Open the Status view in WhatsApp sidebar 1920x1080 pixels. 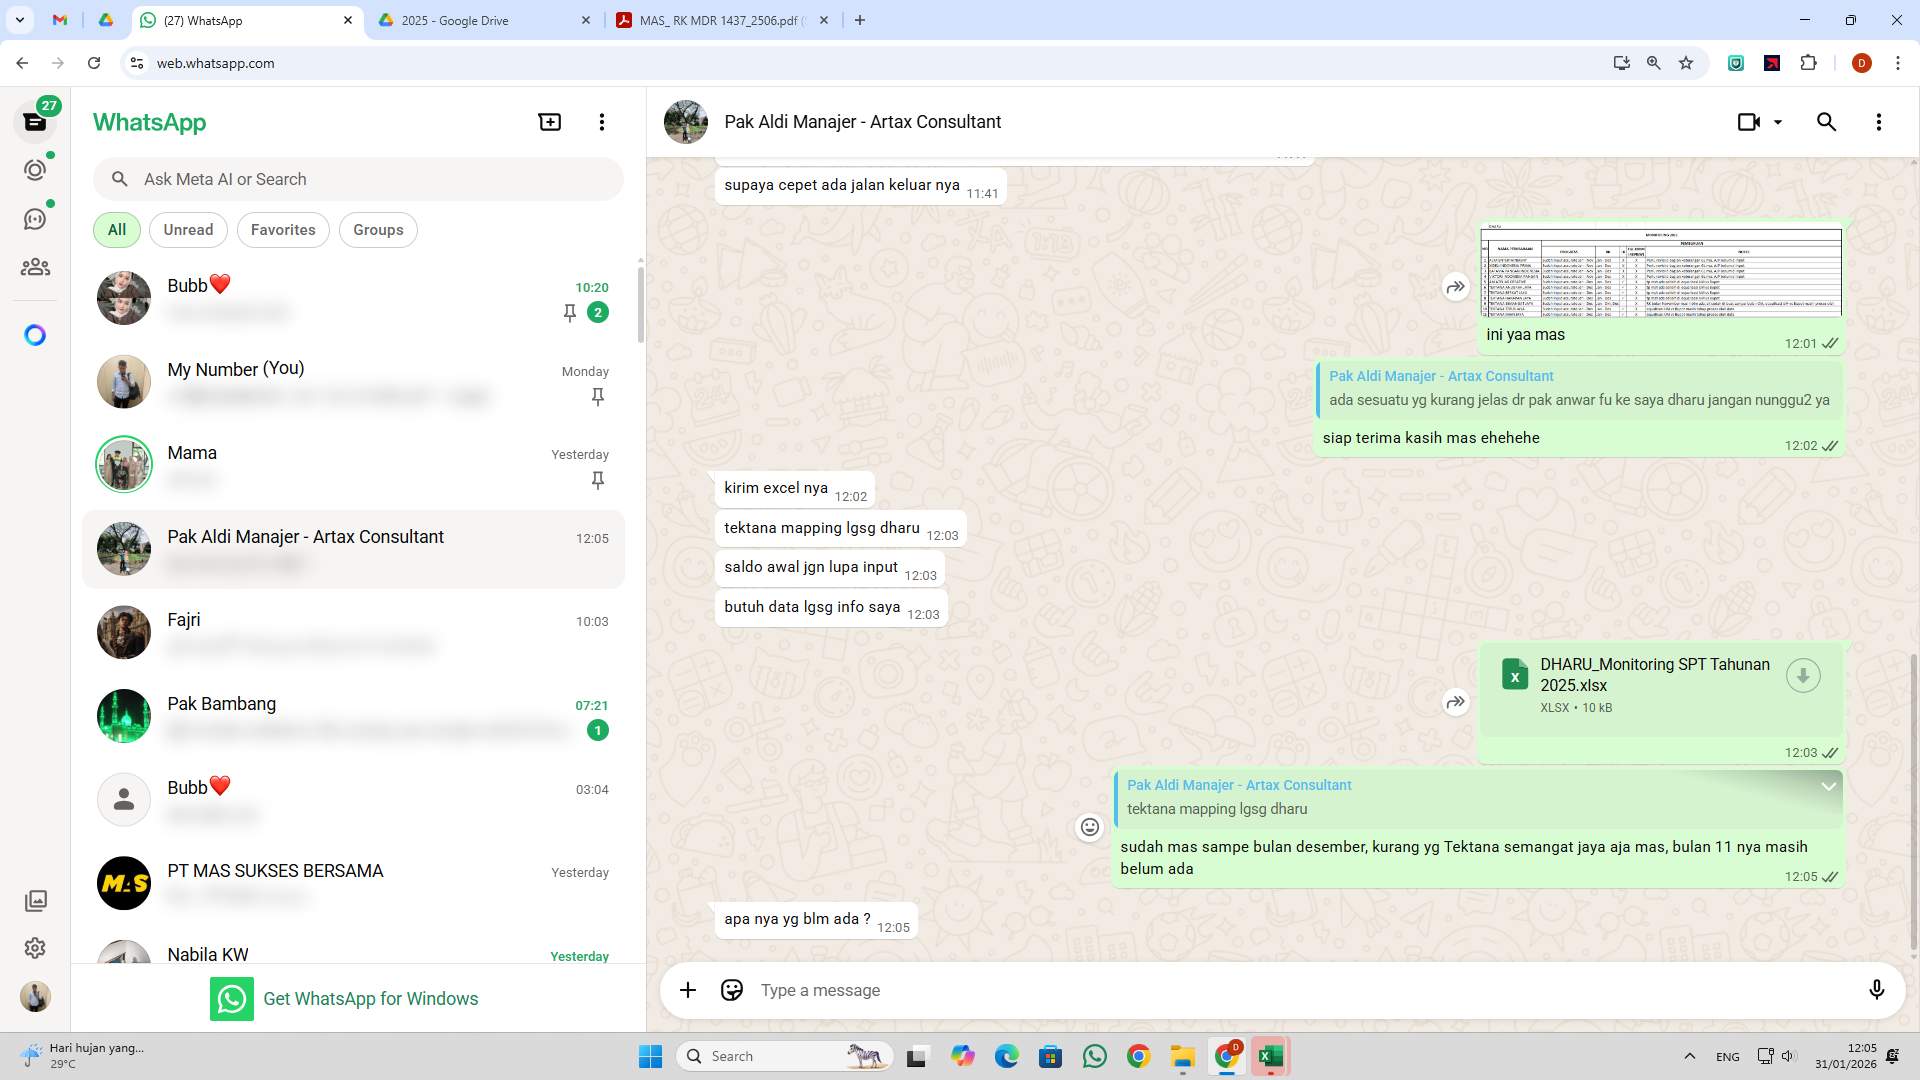[x=35, y=169]
